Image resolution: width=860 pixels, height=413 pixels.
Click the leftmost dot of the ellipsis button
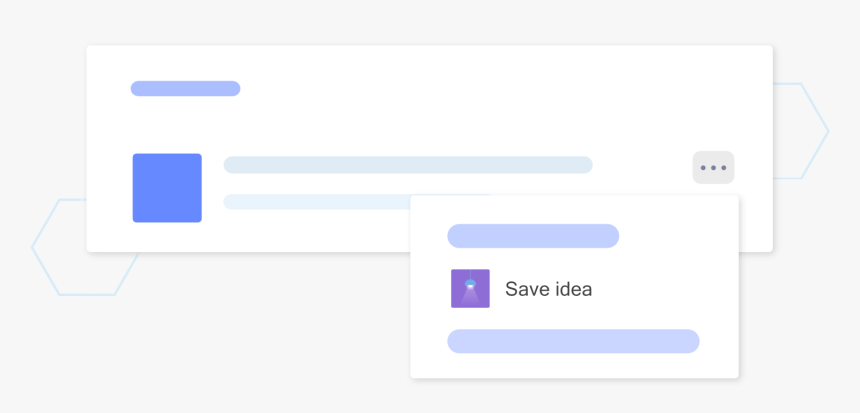coord(703,167)
